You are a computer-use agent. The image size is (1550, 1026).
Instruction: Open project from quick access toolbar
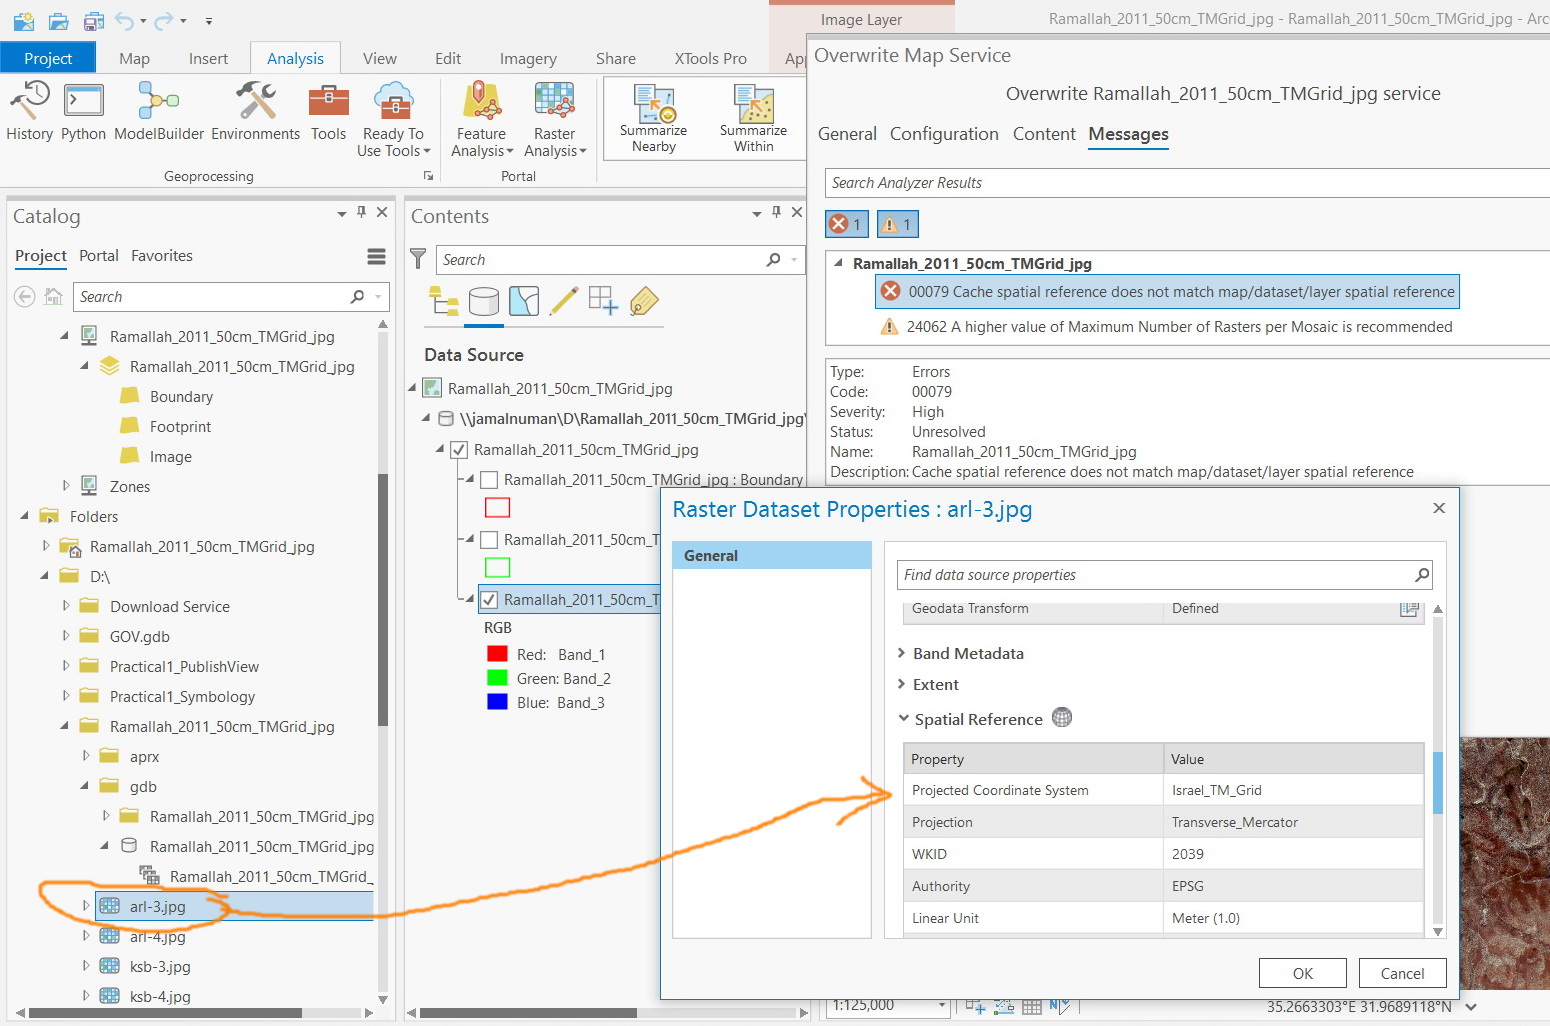click(x=59, y=20)
